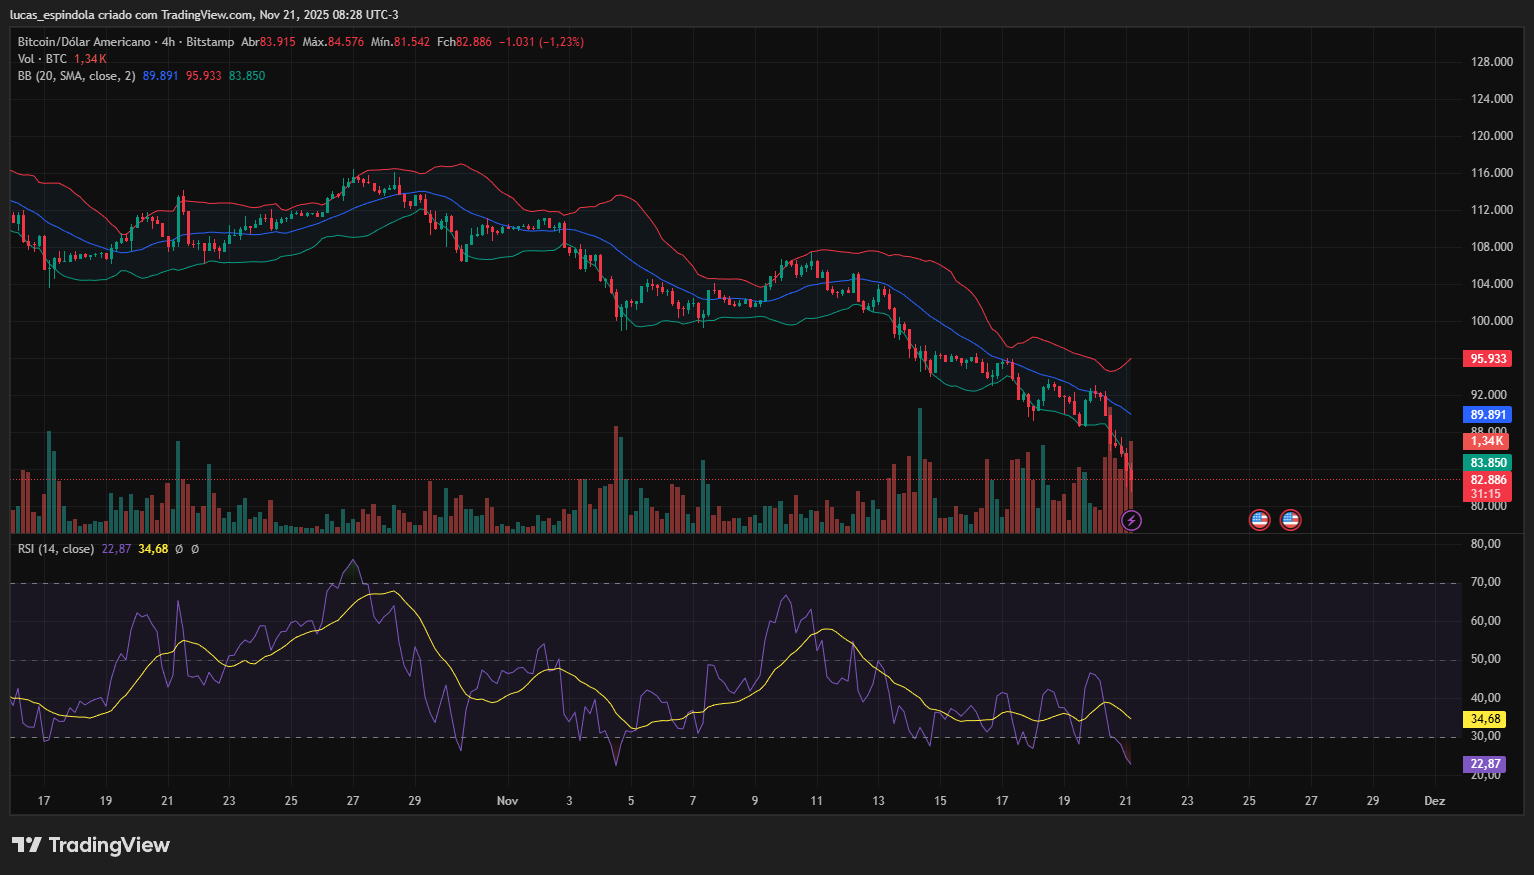This screenshot has width=1534, height=875.
Task: Click the blue 89.891 basis price label
Action: pyautogui.click(x=1487, y=415)
